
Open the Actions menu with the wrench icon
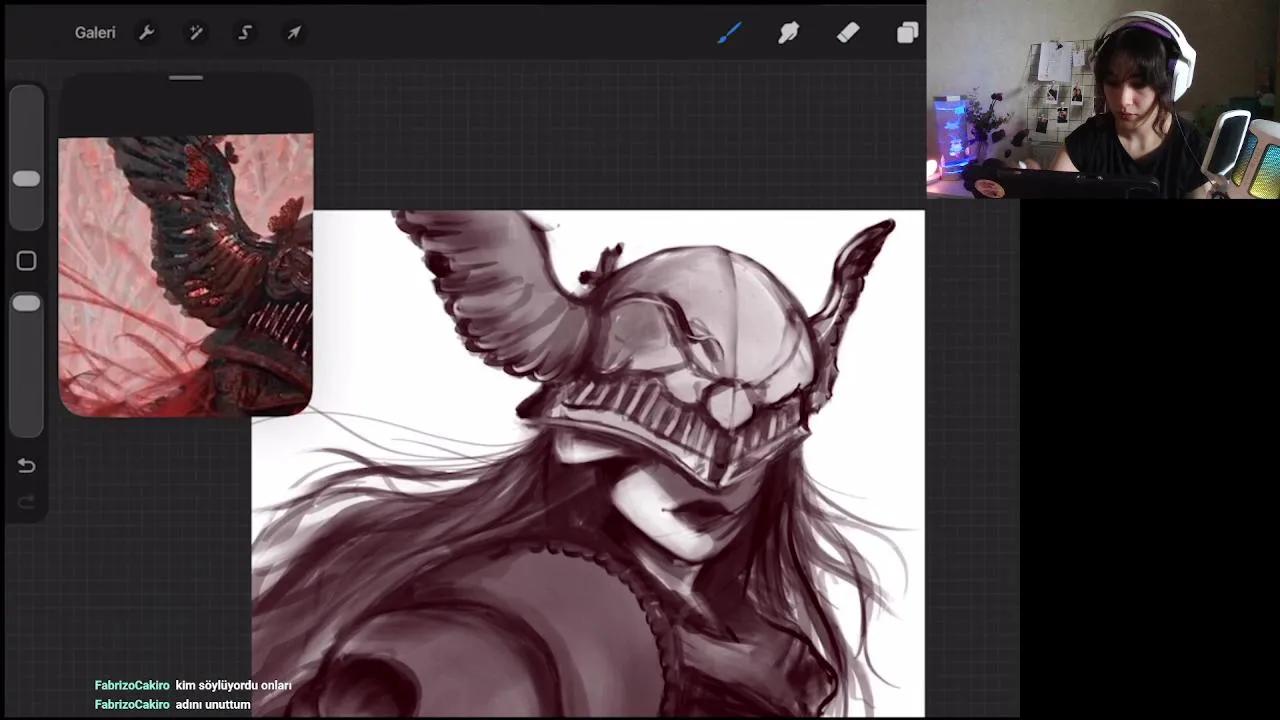click(146, 32)
